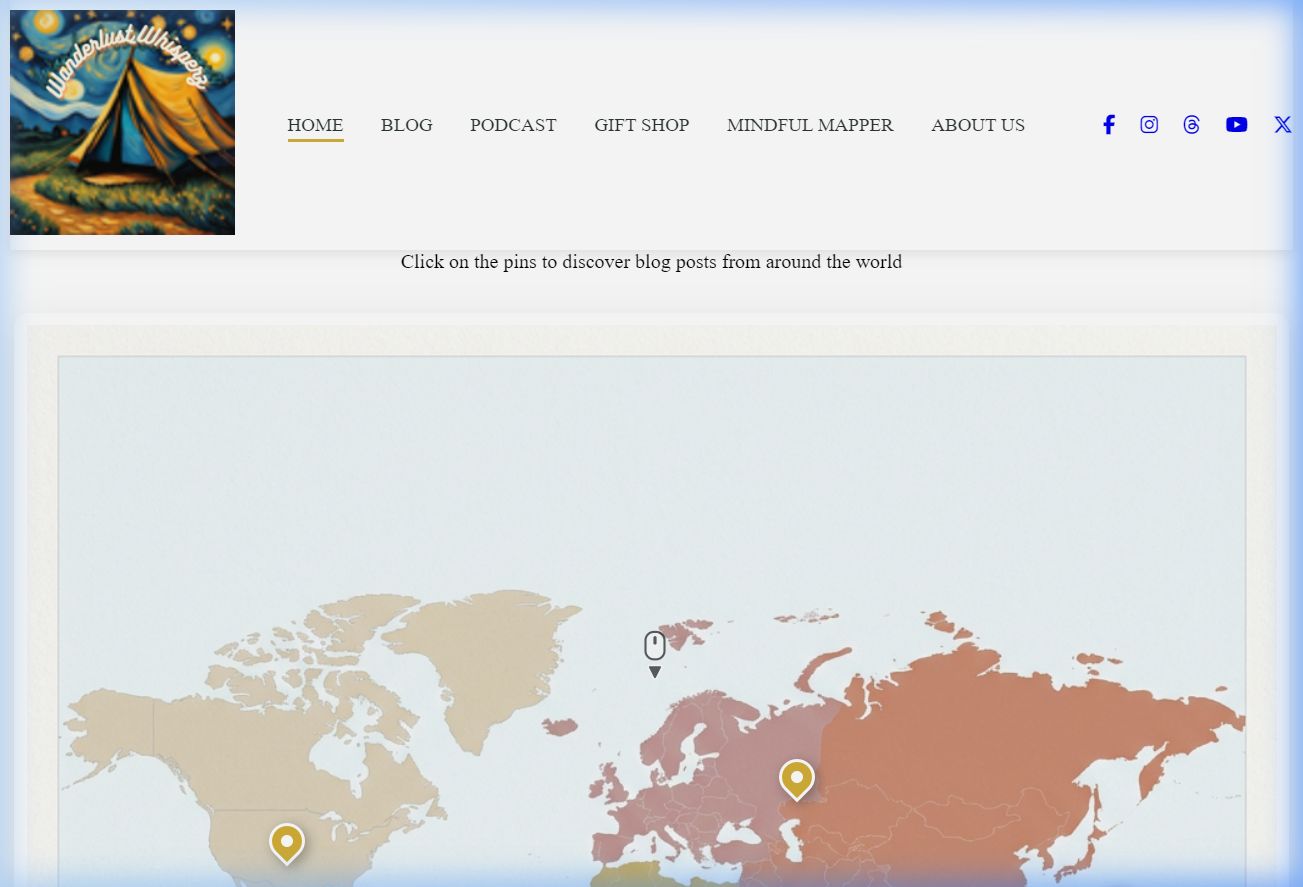Click the Threads social icon
The height and width of the screenshot is (887, 1303).
pos(1191,125)
